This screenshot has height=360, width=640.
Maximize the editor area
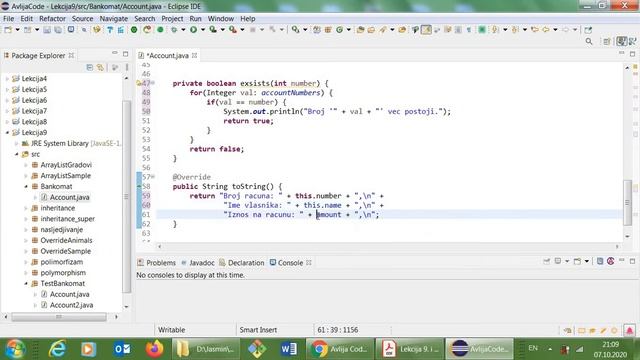(x=633, y=53)
